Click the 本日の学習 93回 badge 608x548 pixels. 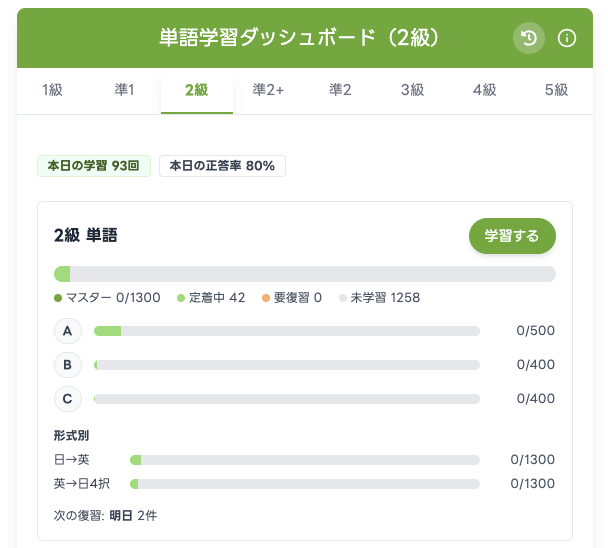93,166
